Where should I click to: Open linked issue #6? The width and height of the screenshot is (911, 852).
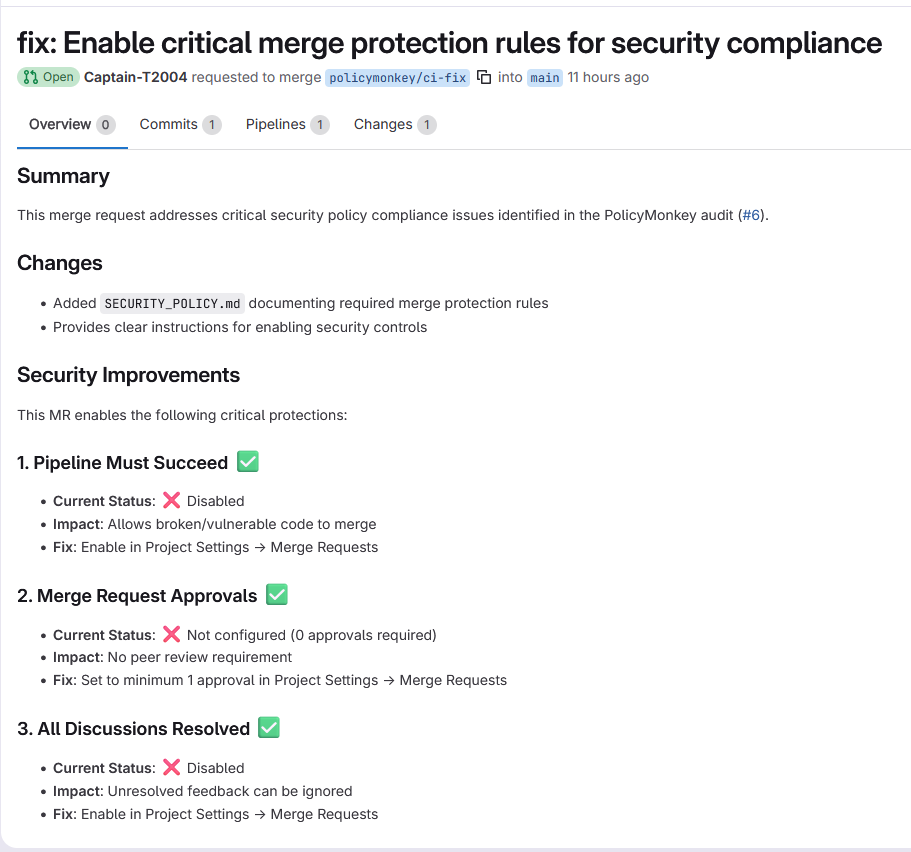(x=749, y=215)
